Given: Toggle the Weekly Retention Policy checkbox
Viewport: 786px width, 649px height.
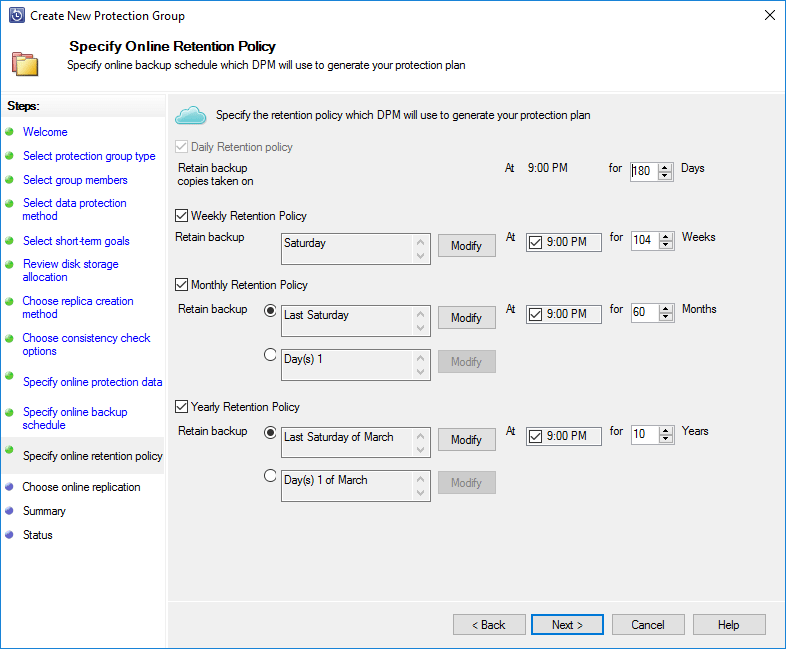Looking at the screenshot, I should click(181, 215).
